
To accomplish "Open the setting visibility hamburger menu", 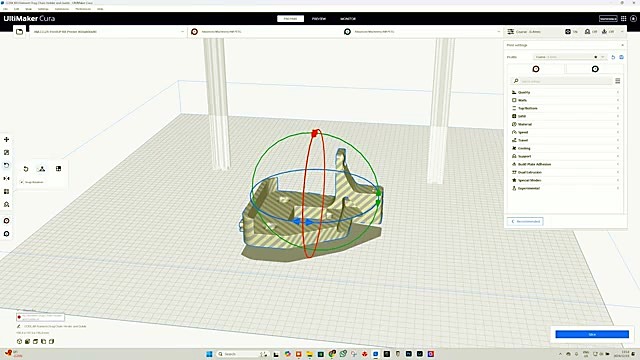I will click(x=618, y=81).
